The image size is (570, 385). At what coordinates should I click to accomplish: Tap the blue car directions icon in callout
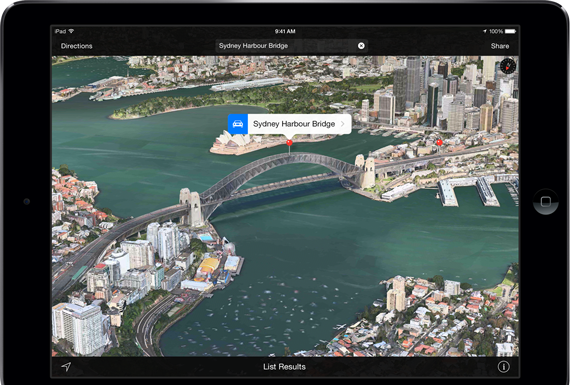point(238,124)
